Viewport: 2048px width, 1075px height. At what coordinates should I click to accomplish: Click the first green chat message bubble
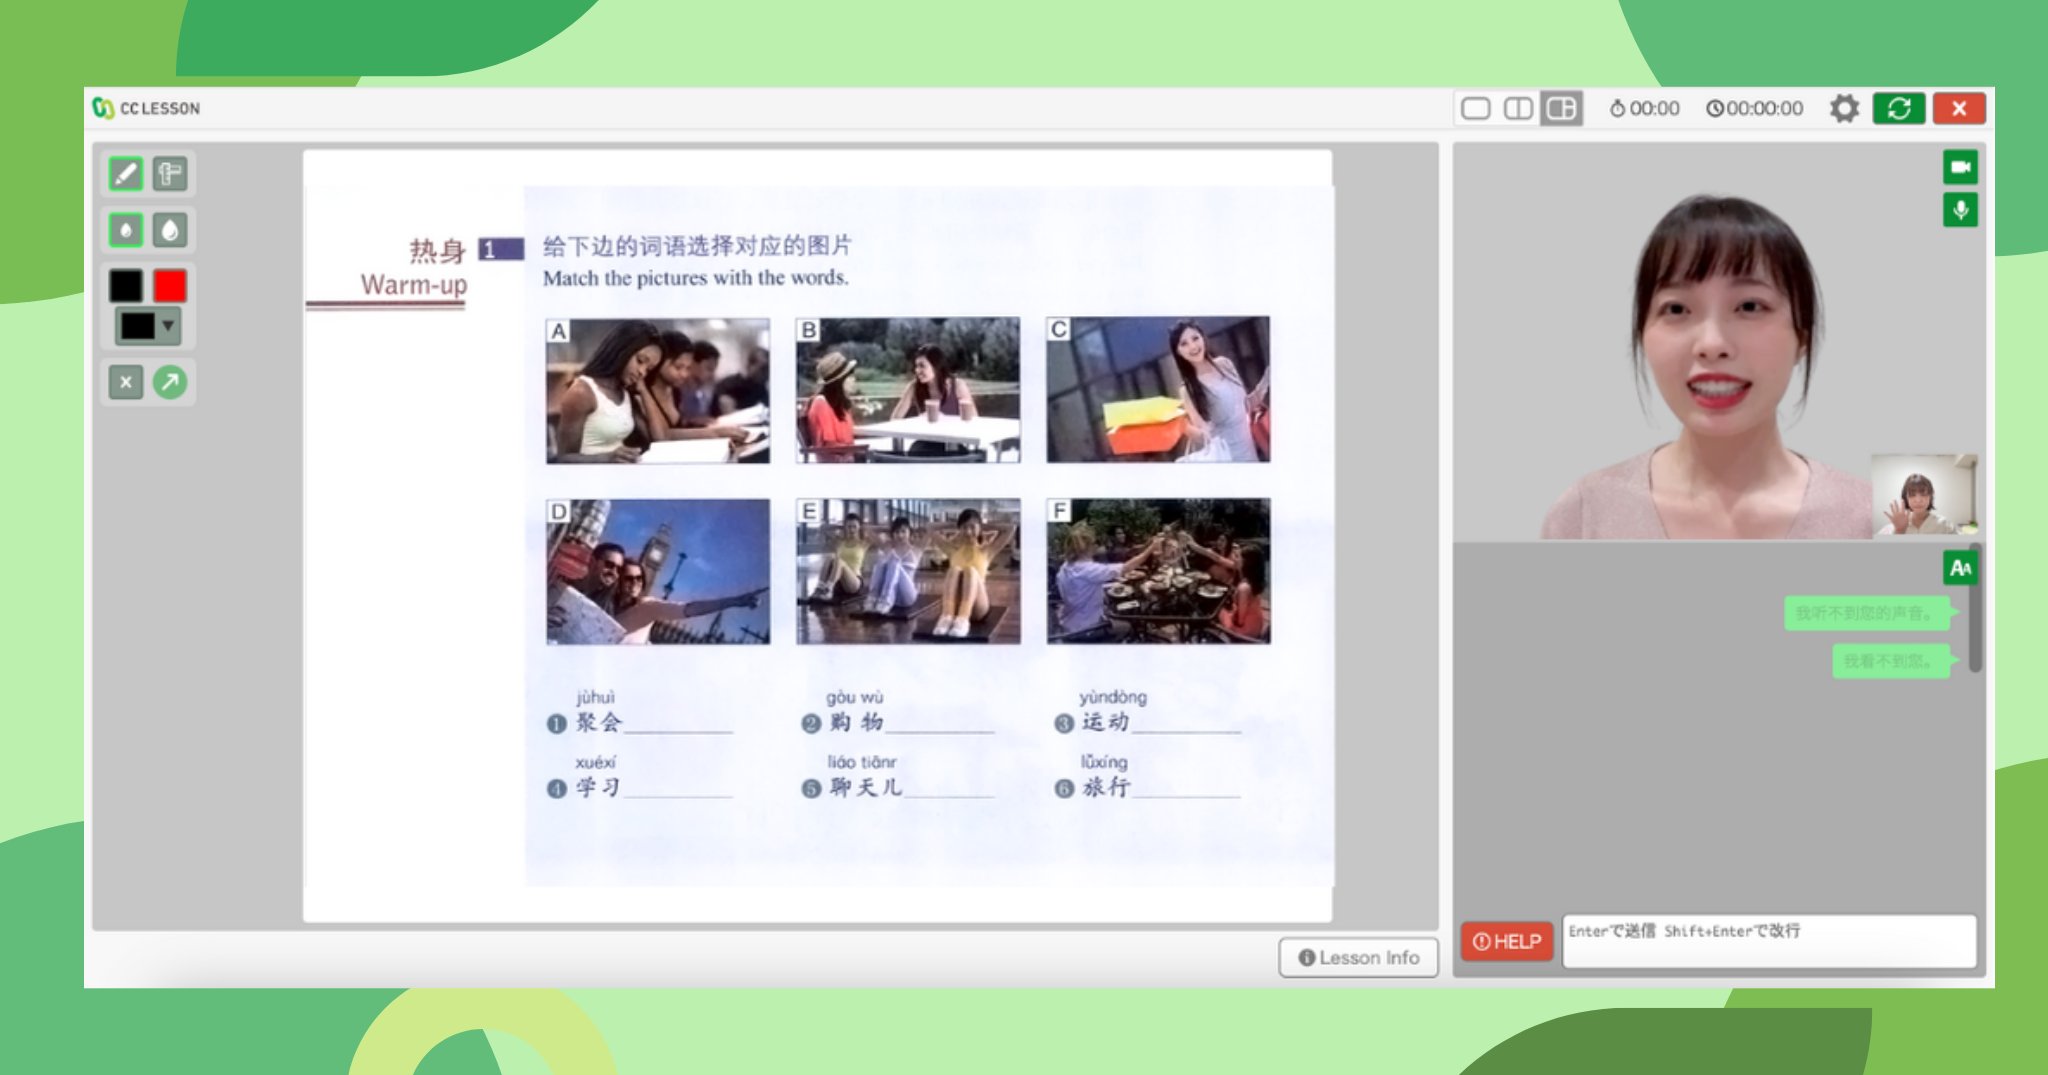pos(1868,613)
